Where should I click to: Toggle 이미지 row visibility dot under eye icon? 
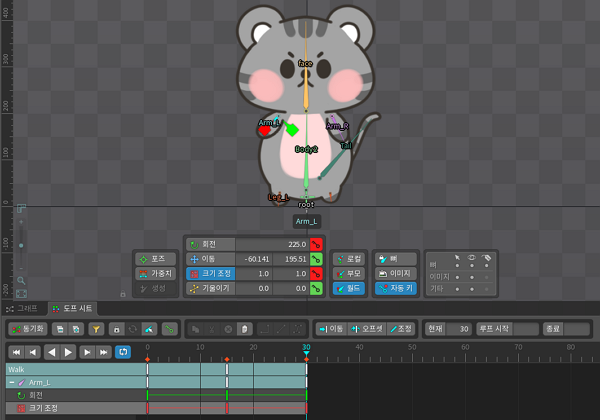(x=472, y=277)
